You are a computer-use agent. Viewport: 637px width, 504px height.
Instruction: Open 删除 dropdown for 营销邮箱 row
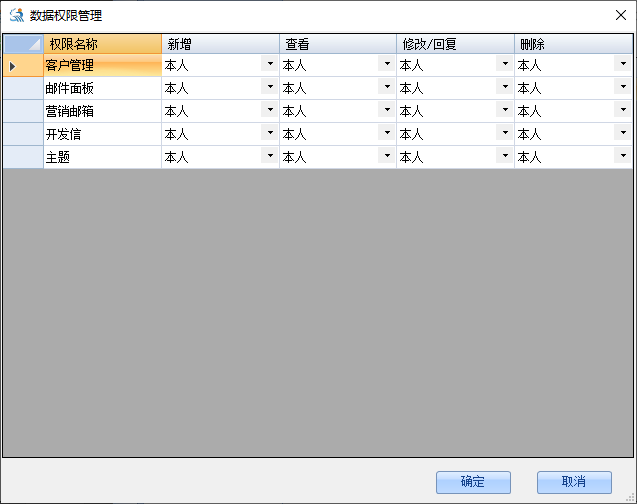pyautogui.click(x=623, y=110)
